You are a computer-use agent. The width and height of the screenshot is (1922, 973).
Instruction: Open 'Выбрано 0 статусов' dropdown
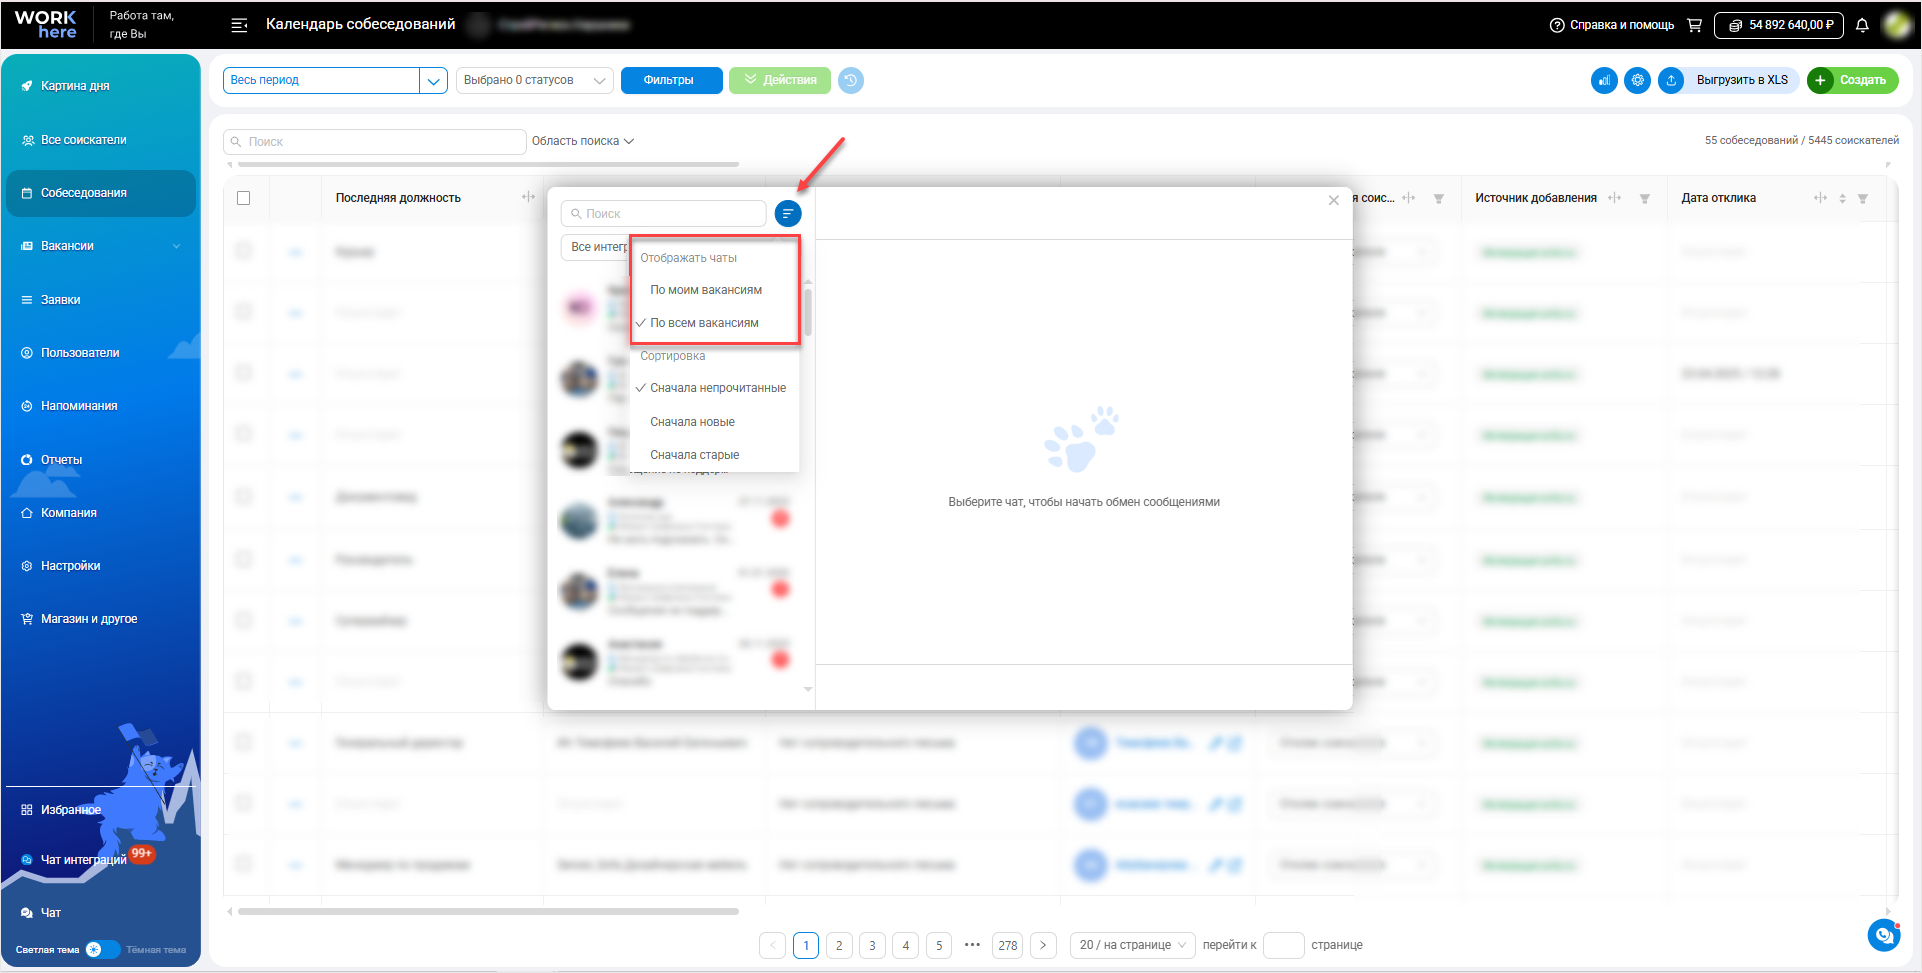(x=535, y=80)
